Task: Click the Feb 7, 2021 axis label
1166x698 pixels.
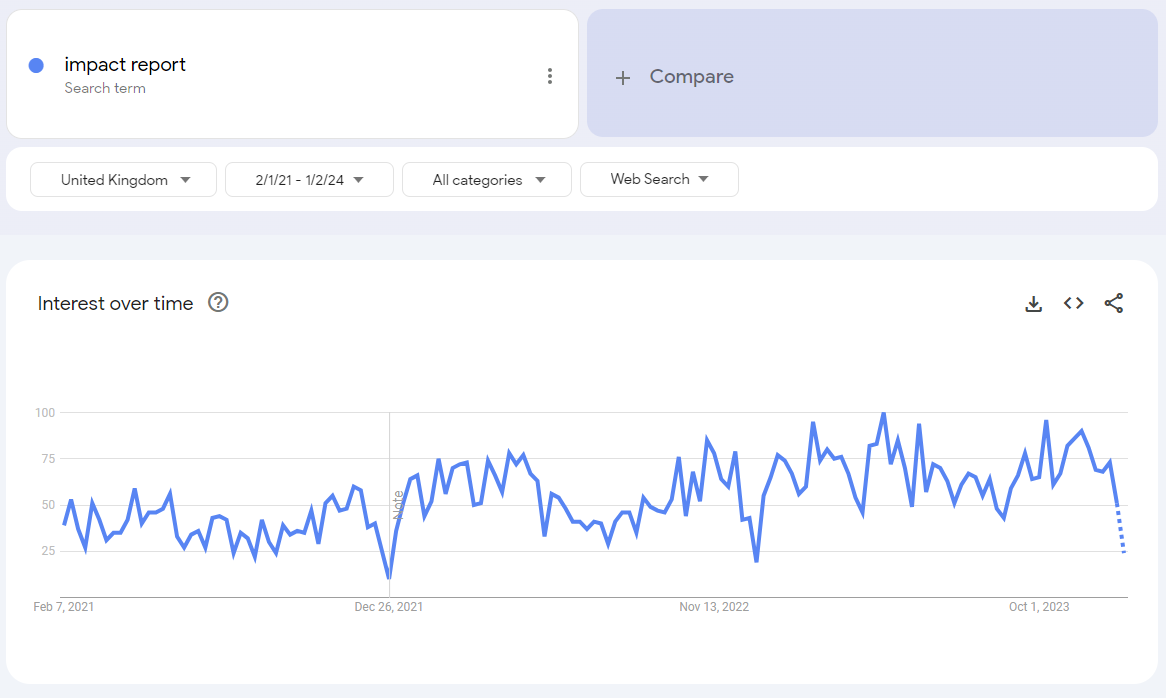Action: tap(64, 607)
